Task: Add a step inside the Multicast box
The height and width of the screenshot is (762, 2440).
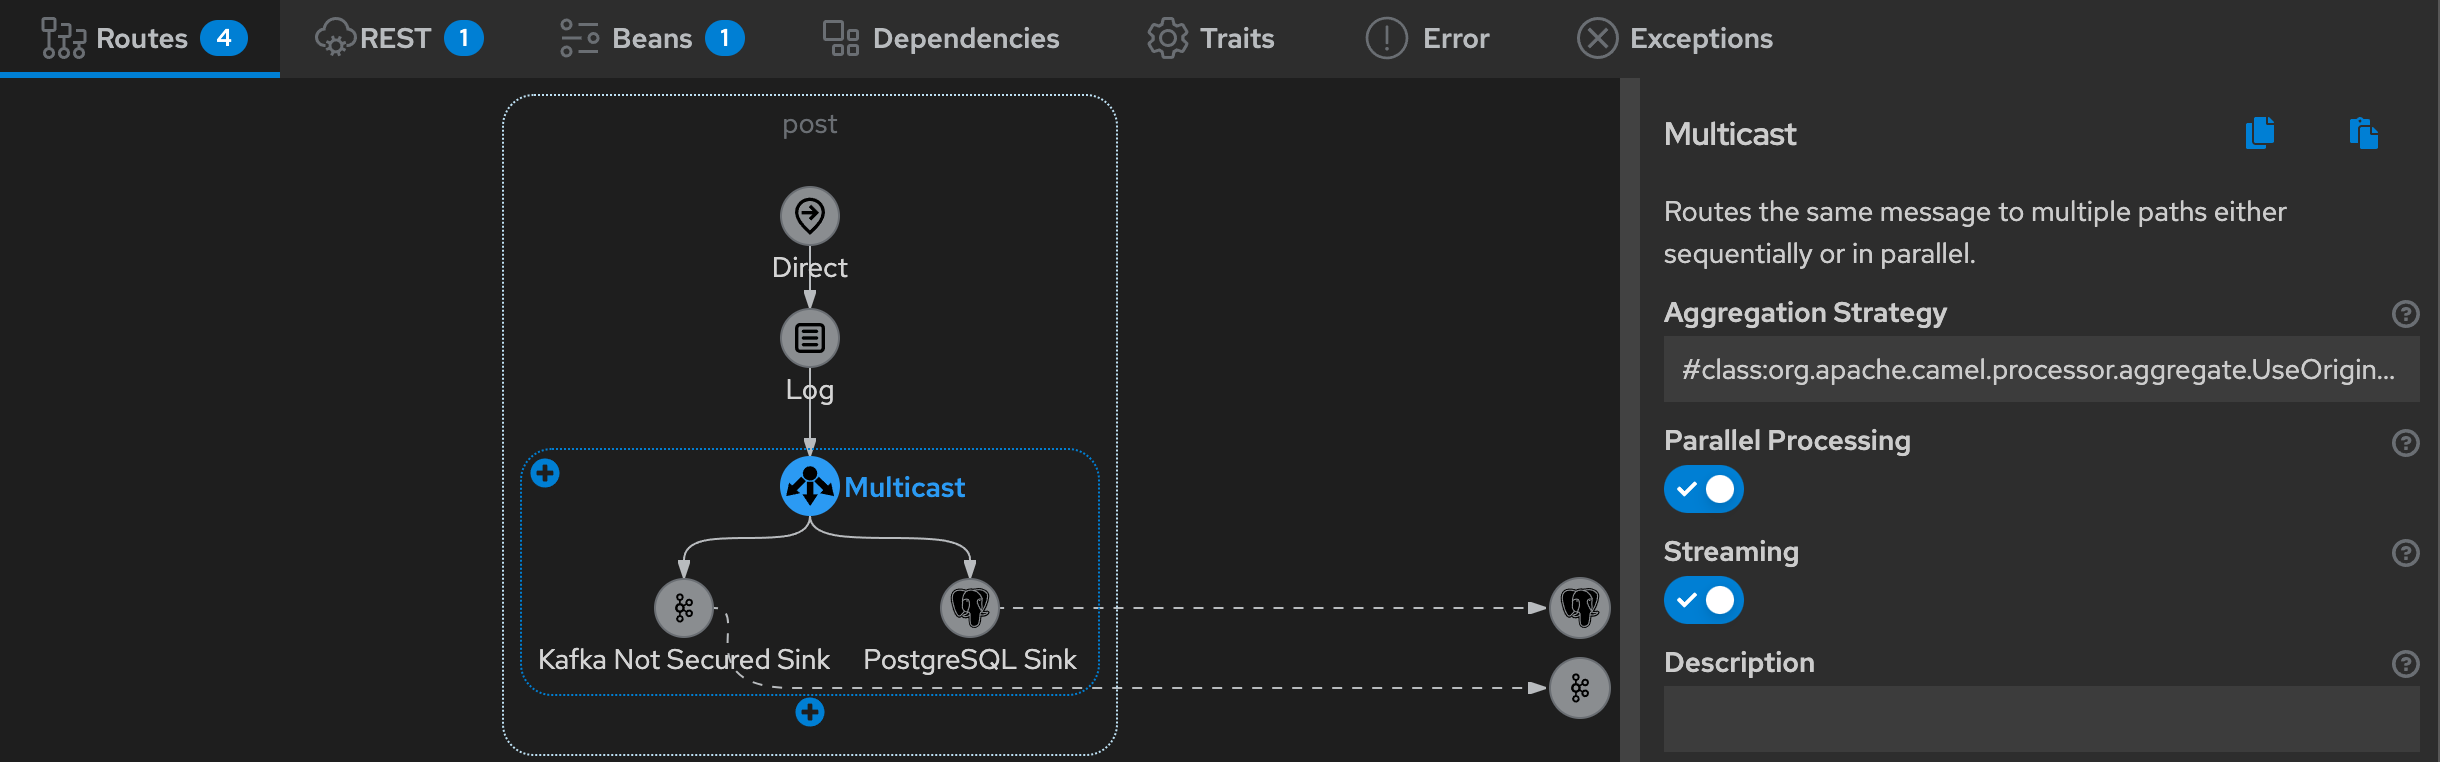Action: pyautogui.click(x=545, y=473)
